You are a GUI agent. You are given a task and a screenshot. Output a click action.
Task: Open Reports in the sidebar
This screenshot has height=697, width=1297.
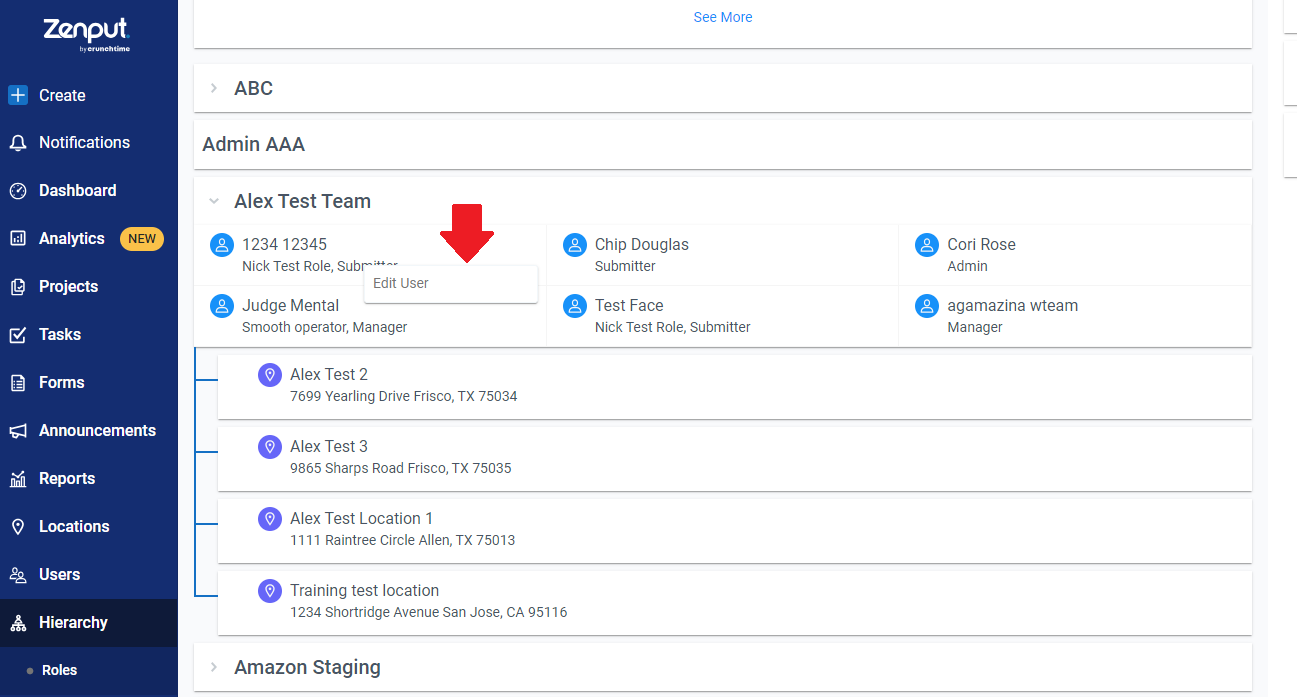(67, 479)
